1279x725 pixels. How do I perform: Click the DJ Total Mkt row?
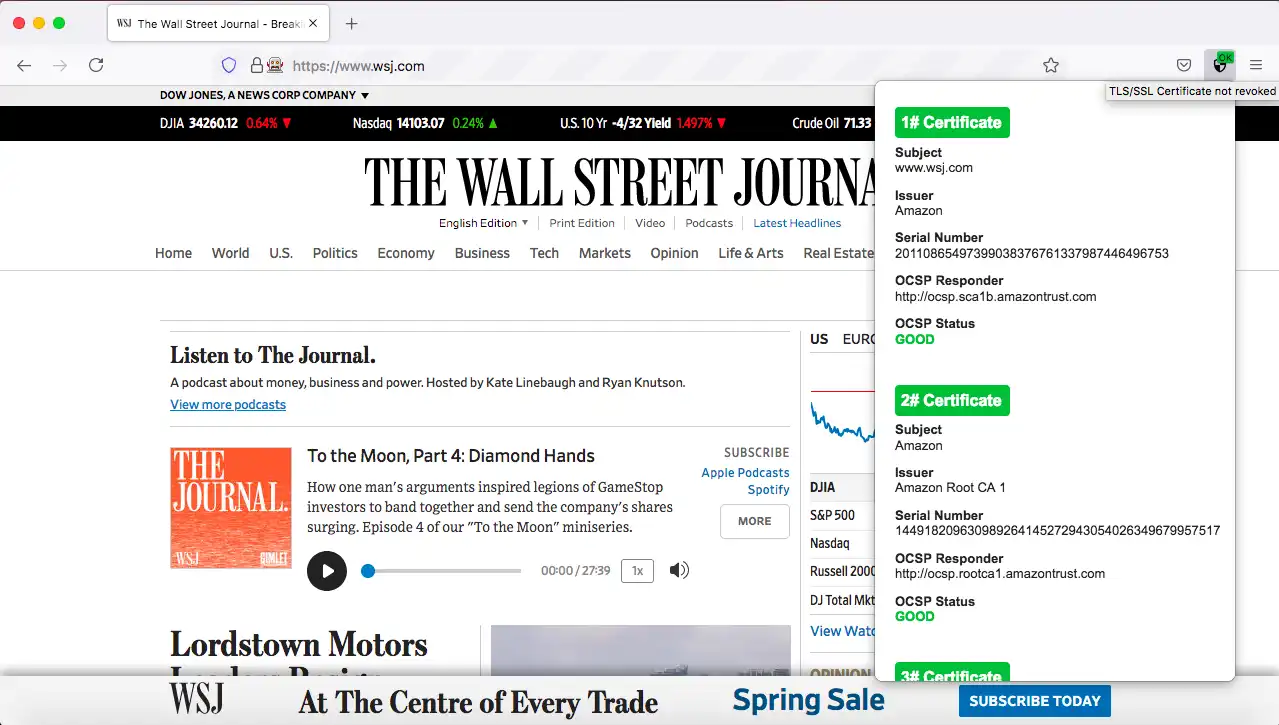842,600
